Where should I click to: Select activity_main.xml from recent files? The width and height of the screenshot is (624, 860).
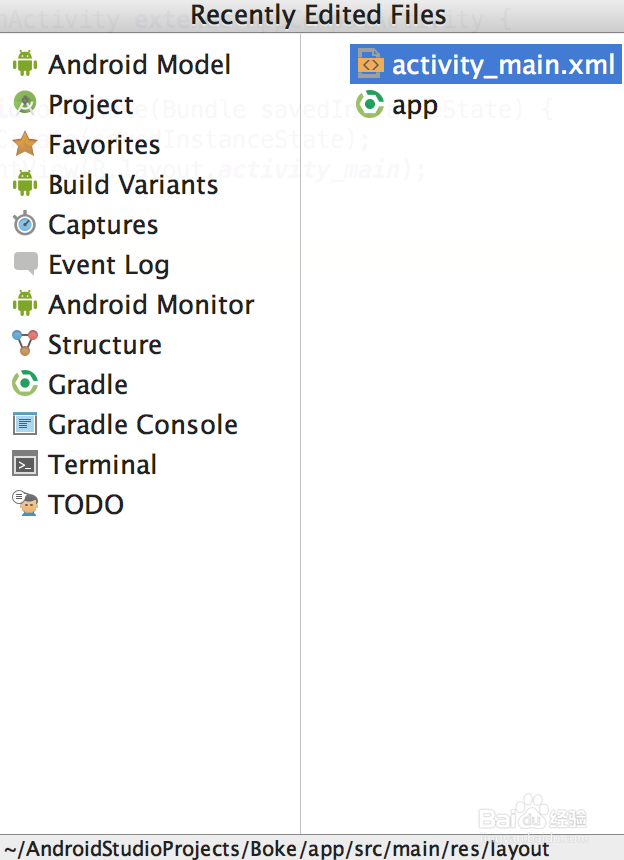click(501, 65)
